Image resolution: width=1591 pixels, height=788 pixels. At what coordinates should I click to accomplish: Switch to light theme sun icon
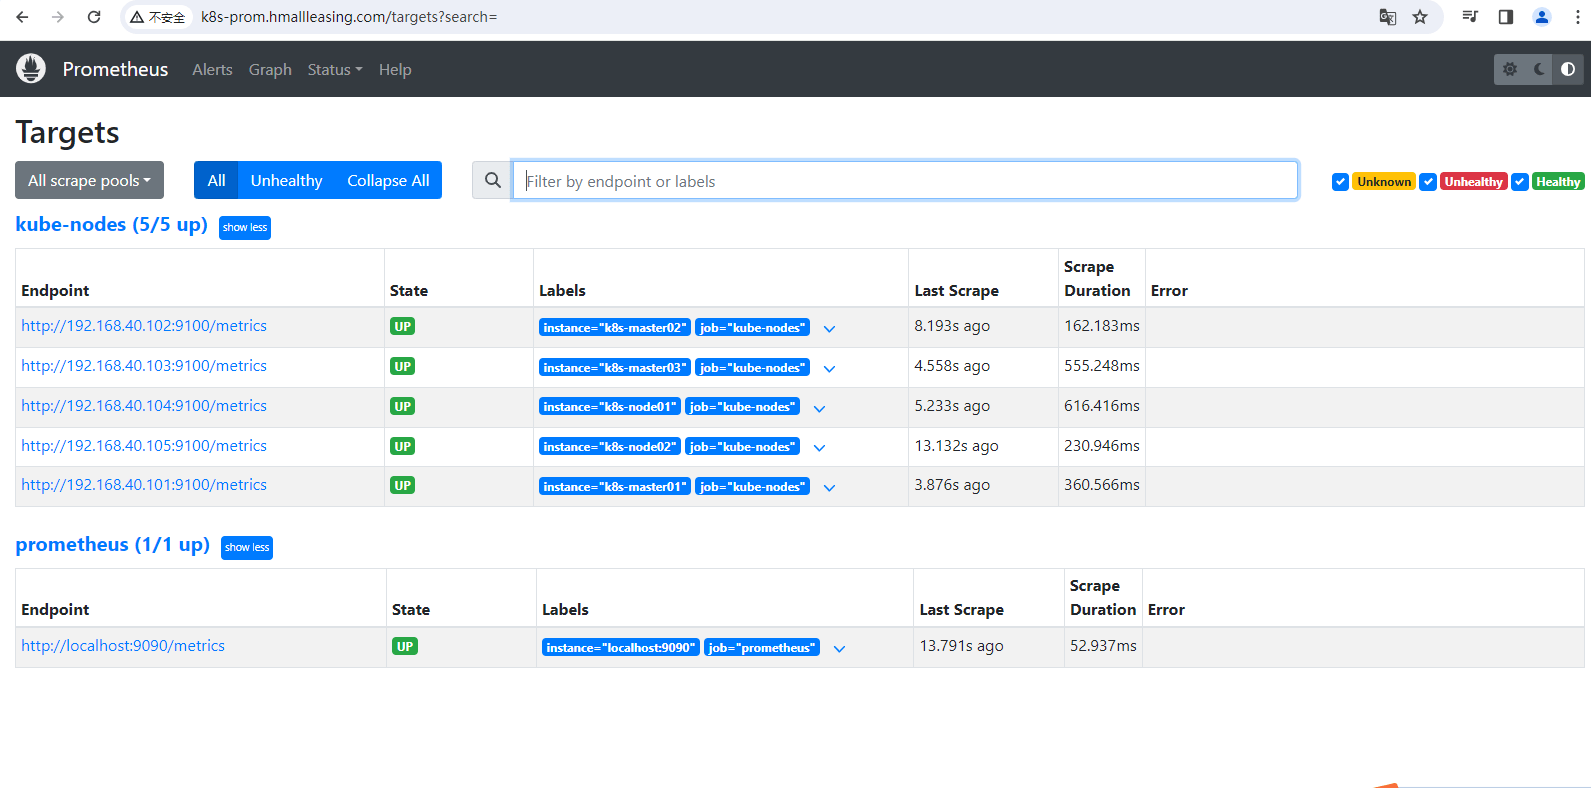1510,69
